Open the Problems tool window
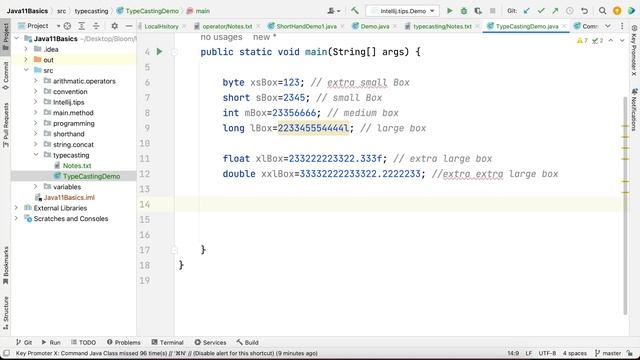The width and height of the screenshot is (640, 360). click(124, 342)
